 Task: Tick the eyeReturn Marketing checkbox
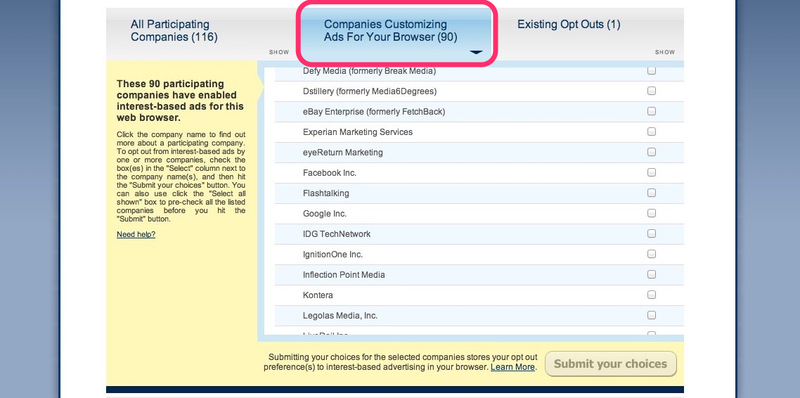(652, 152)
